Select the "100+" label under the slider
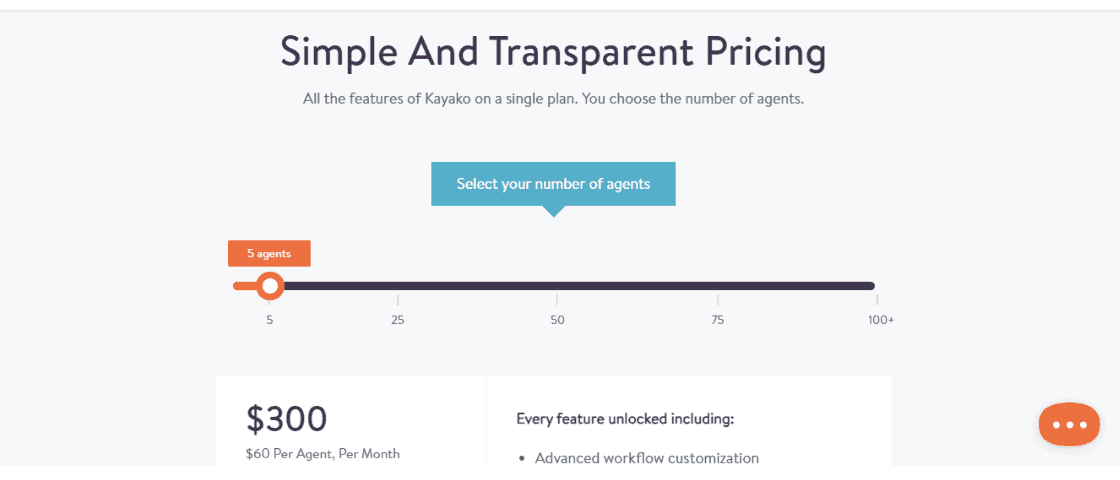The width and height of the screenshot is (1120, 480). (881, 320)
